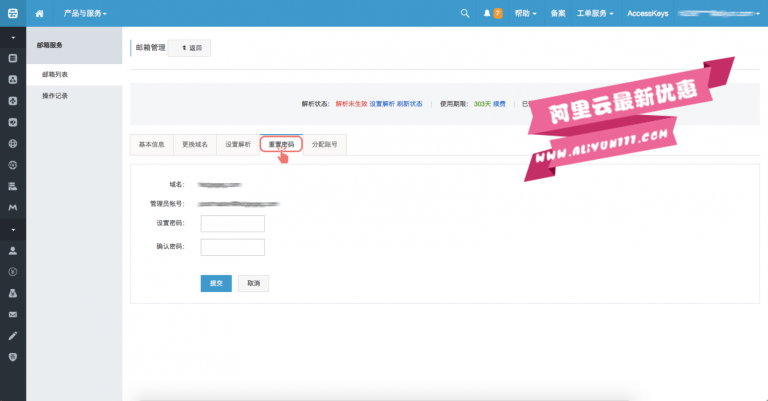The image size is (768, 401).
Task: Open AccessKeys in top bar
Action: click(648, 13)
